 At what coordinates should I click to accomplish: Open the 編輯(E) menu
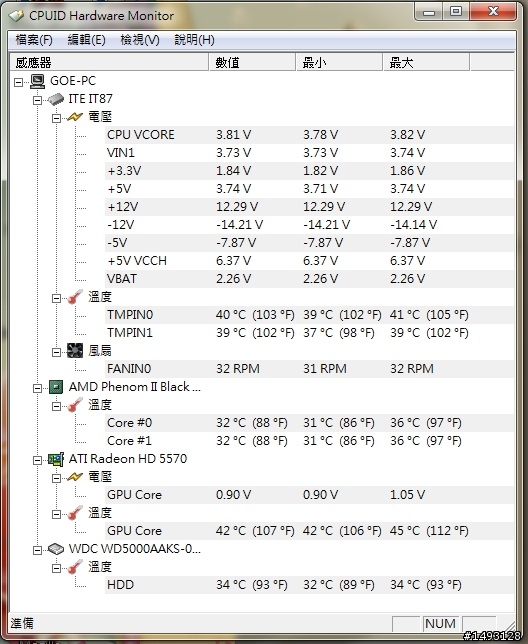[x=87, y=40]
